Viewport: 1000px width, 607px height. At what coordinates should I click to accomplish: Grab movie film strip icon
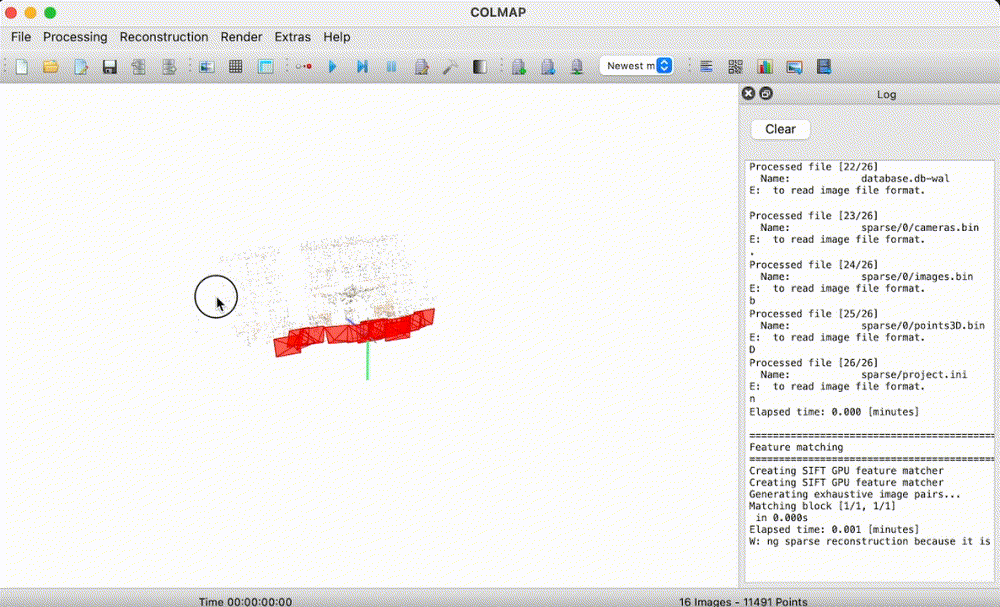click(x=823, y=66)
